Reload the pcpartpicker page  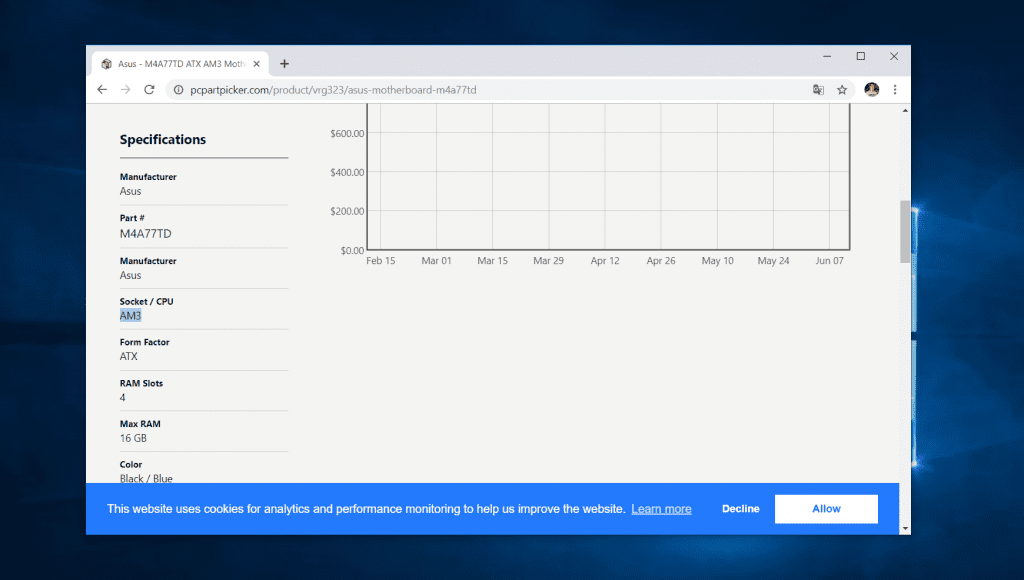(150, 89)
